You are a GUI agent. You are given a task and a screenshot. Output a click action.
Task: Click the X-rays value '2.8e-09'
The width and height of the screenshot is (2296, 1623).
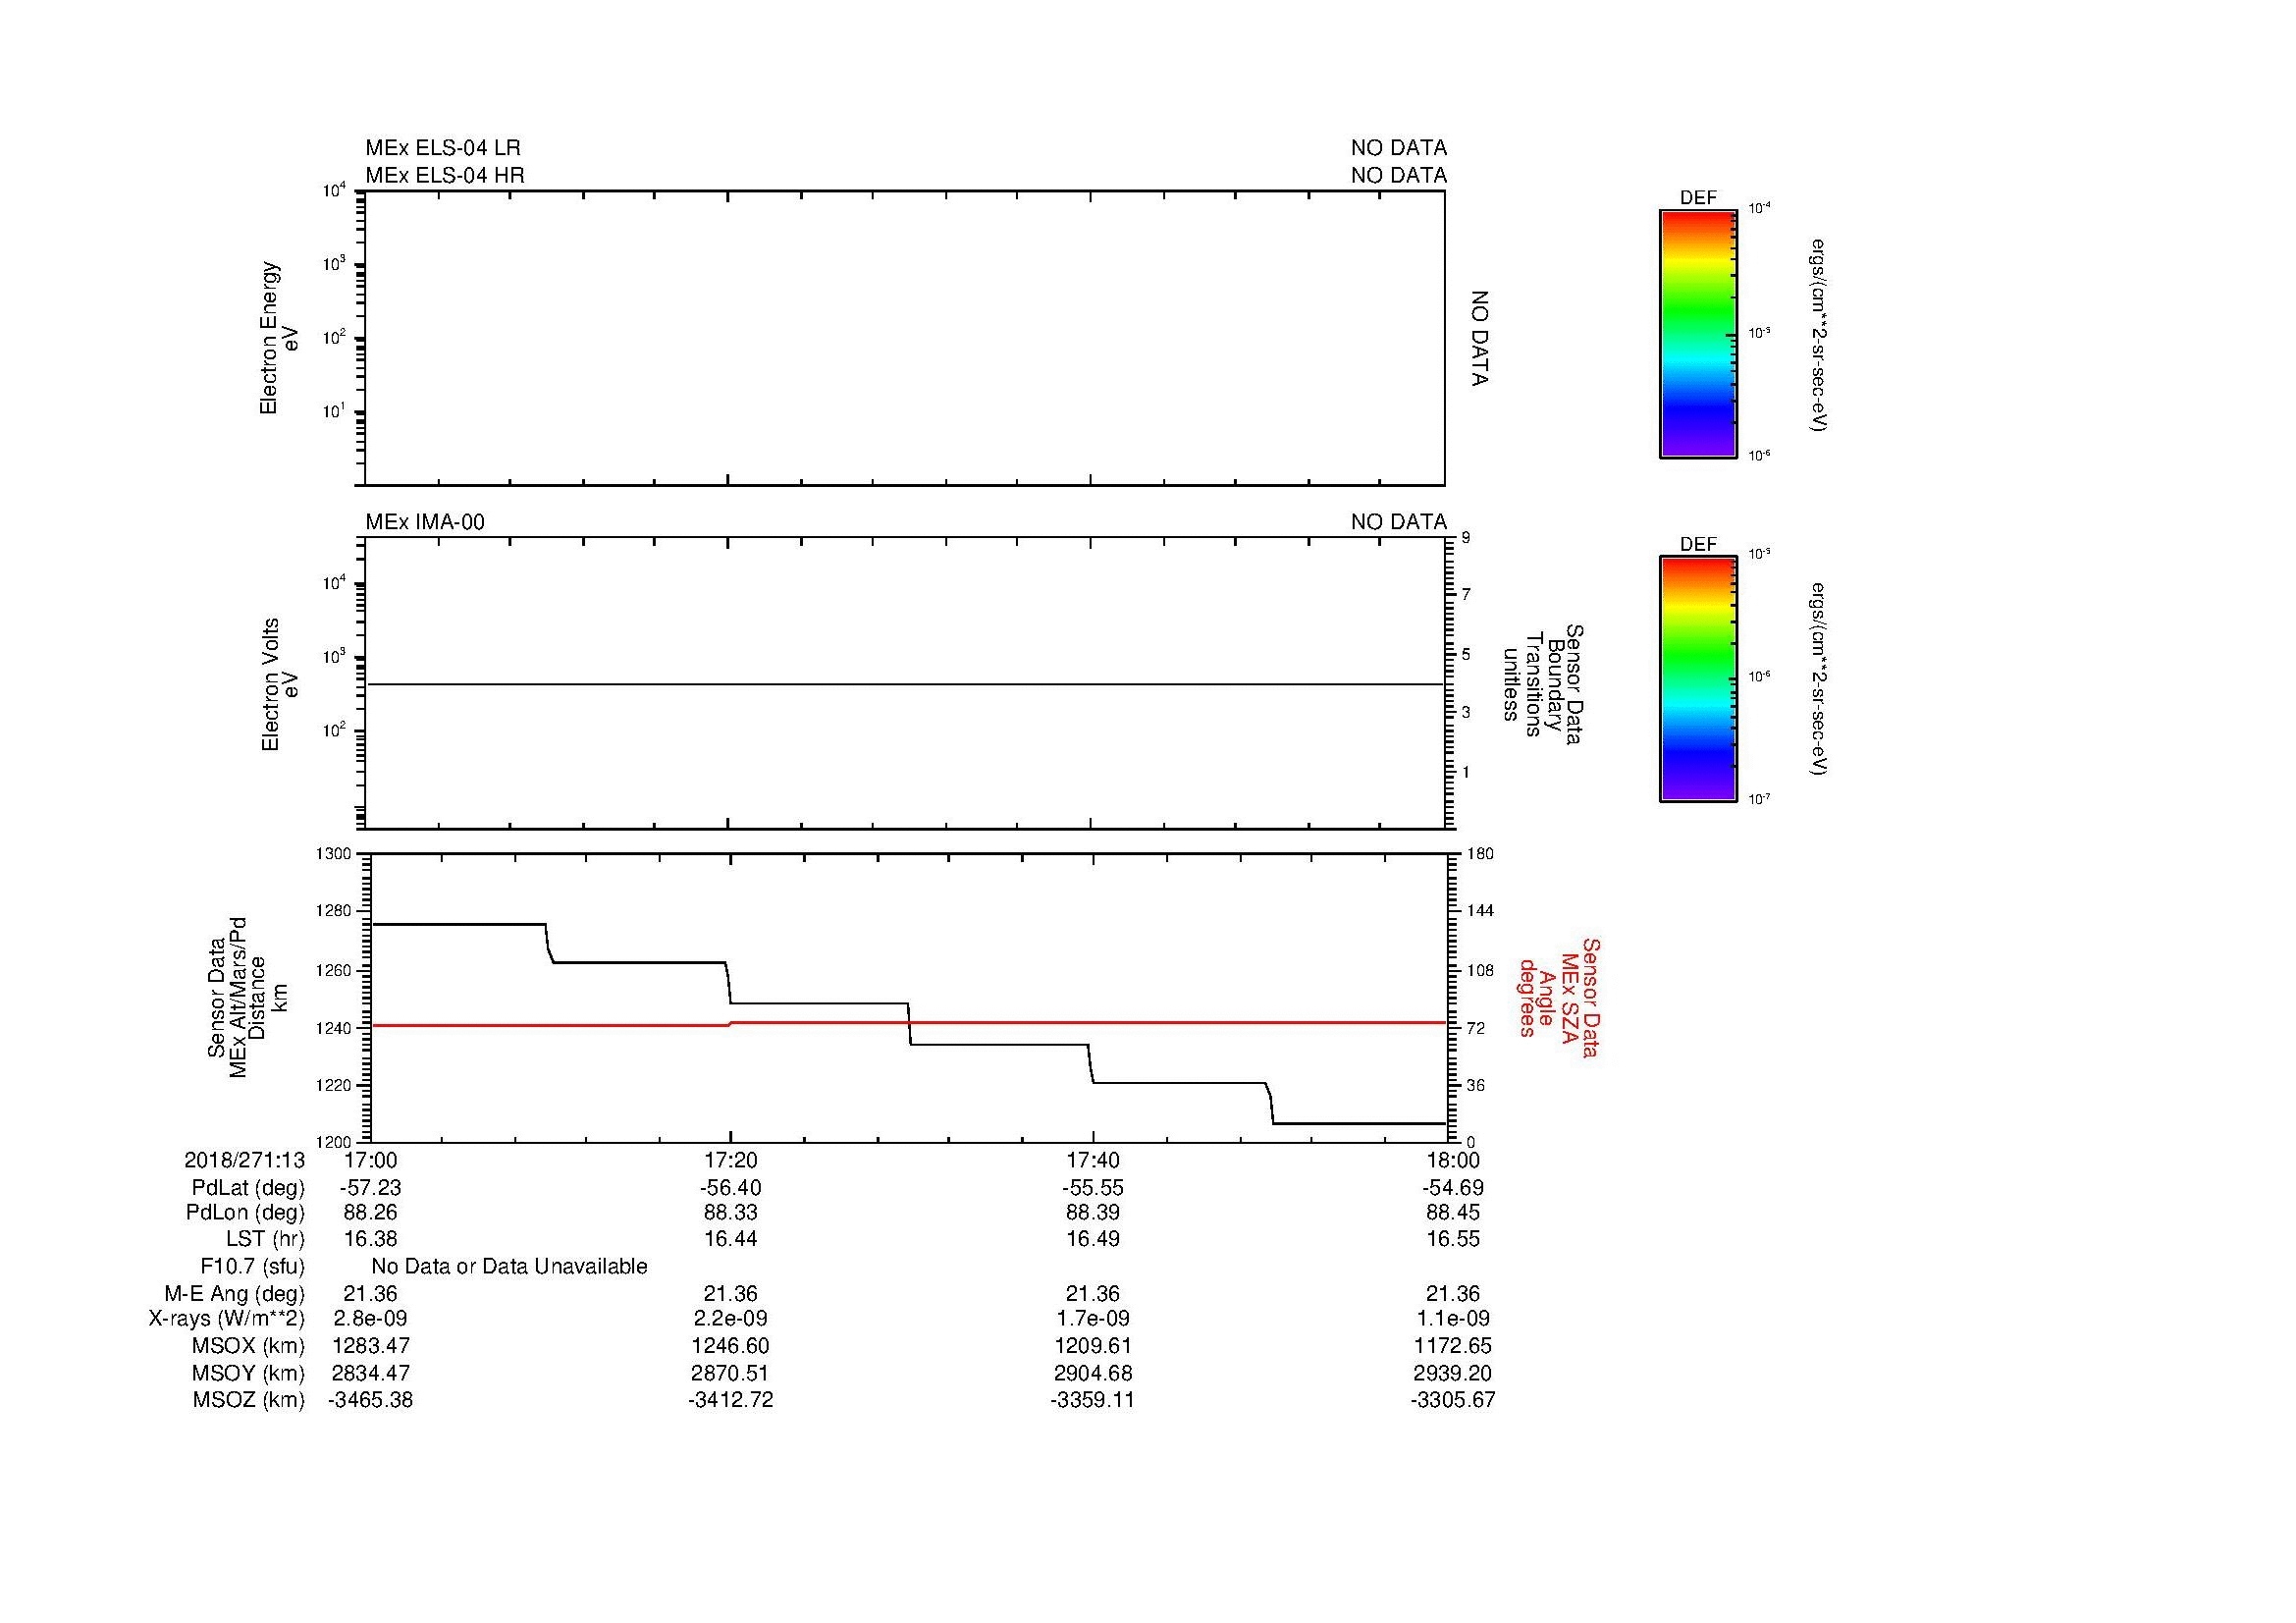pos(370,1319)
